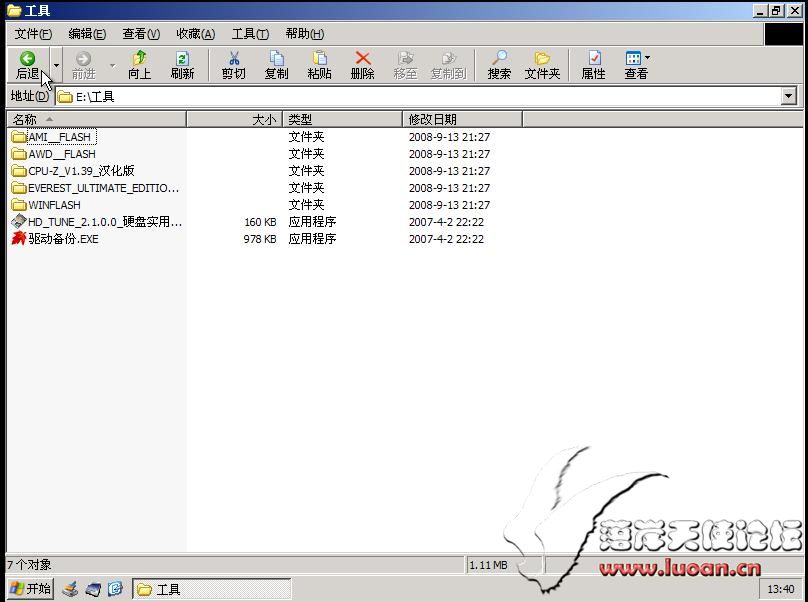
Task: Open Search (搜索) magnifier tool
Action: tap(499, 65)
